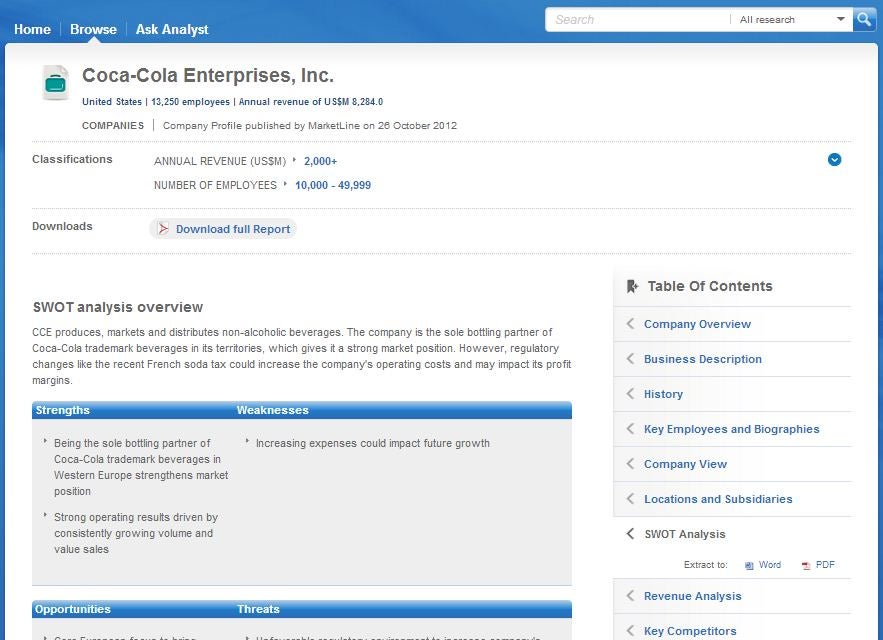The height and width of the screenshot is (640, 883).
Task: Click the Downloads label
Action: click(x=62, y=226)
